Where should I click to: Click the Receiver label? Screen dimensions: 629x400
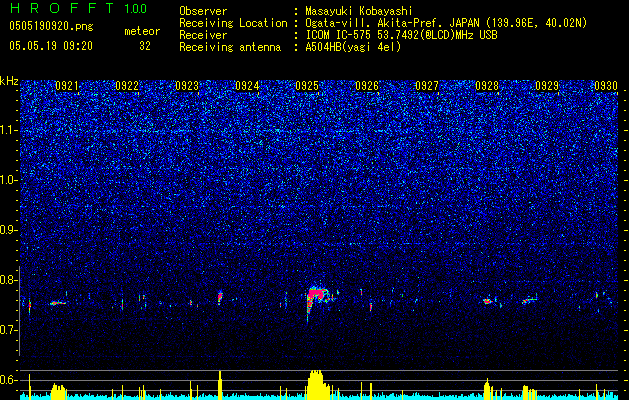point(203,35)
